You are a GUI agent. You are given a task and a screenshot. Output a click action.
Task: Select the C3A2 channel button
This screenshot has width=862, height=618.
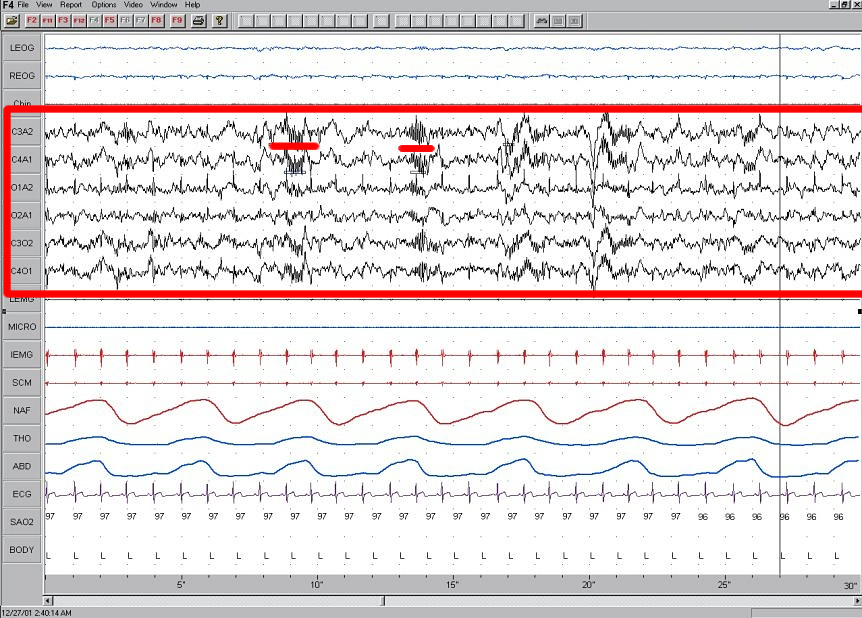[22, 132]
